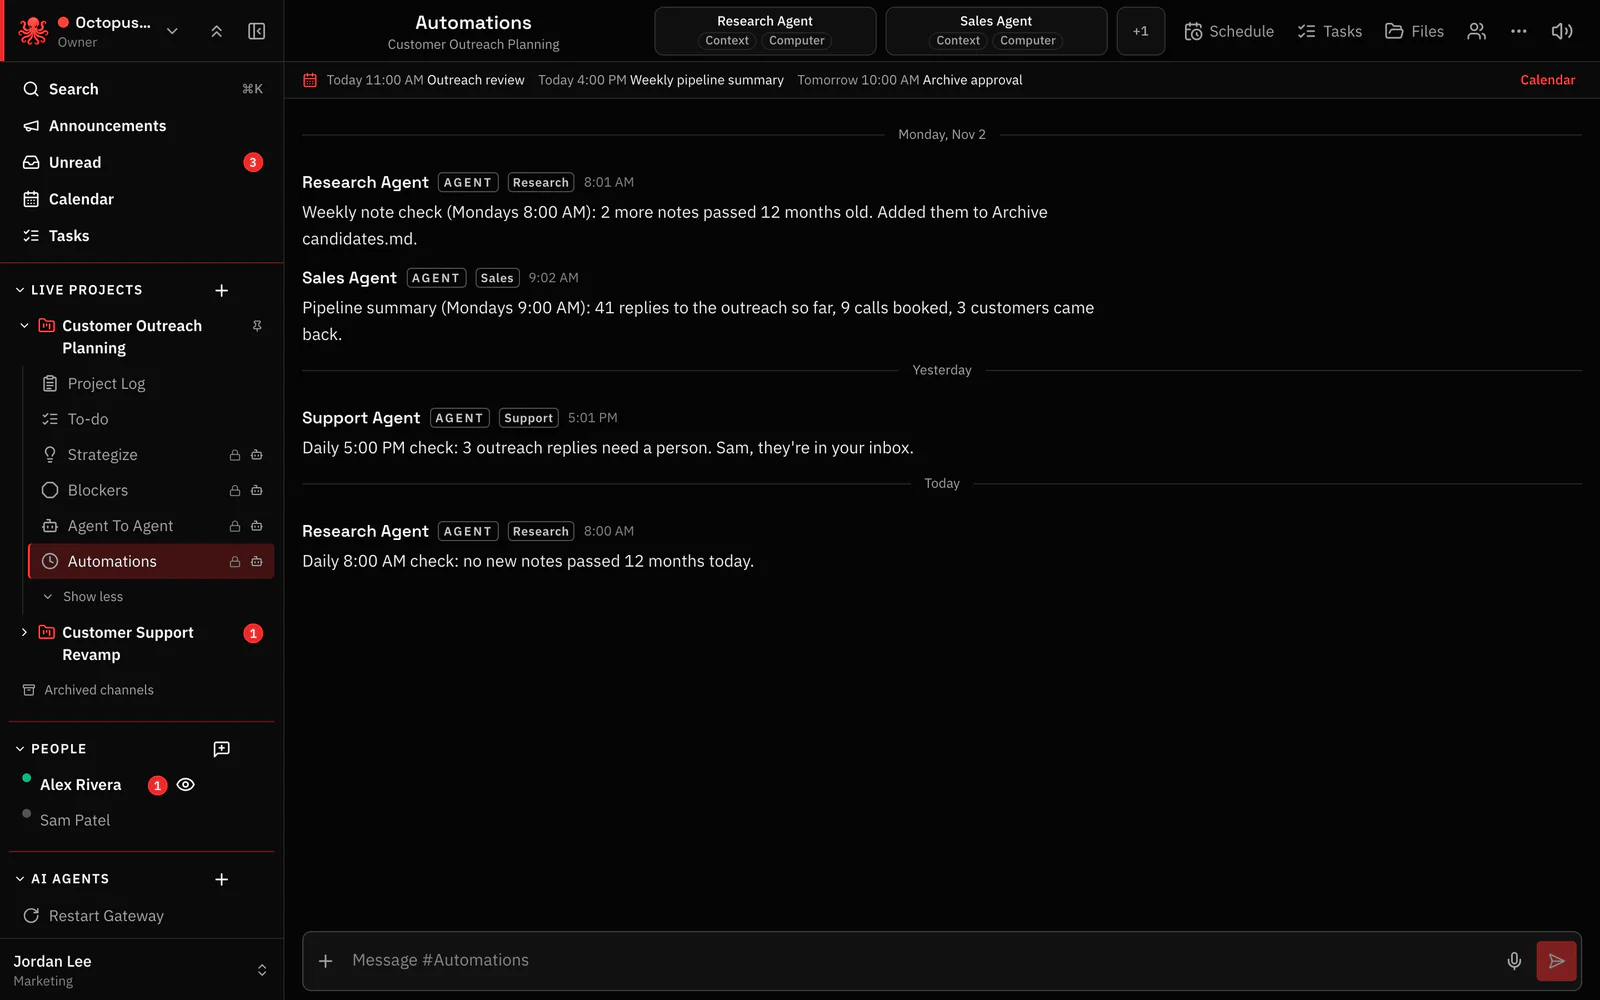The width and height of the screenshot is (1600, 1000).
Task: Open the Search bar in sidebar
Action: (142, 89)
